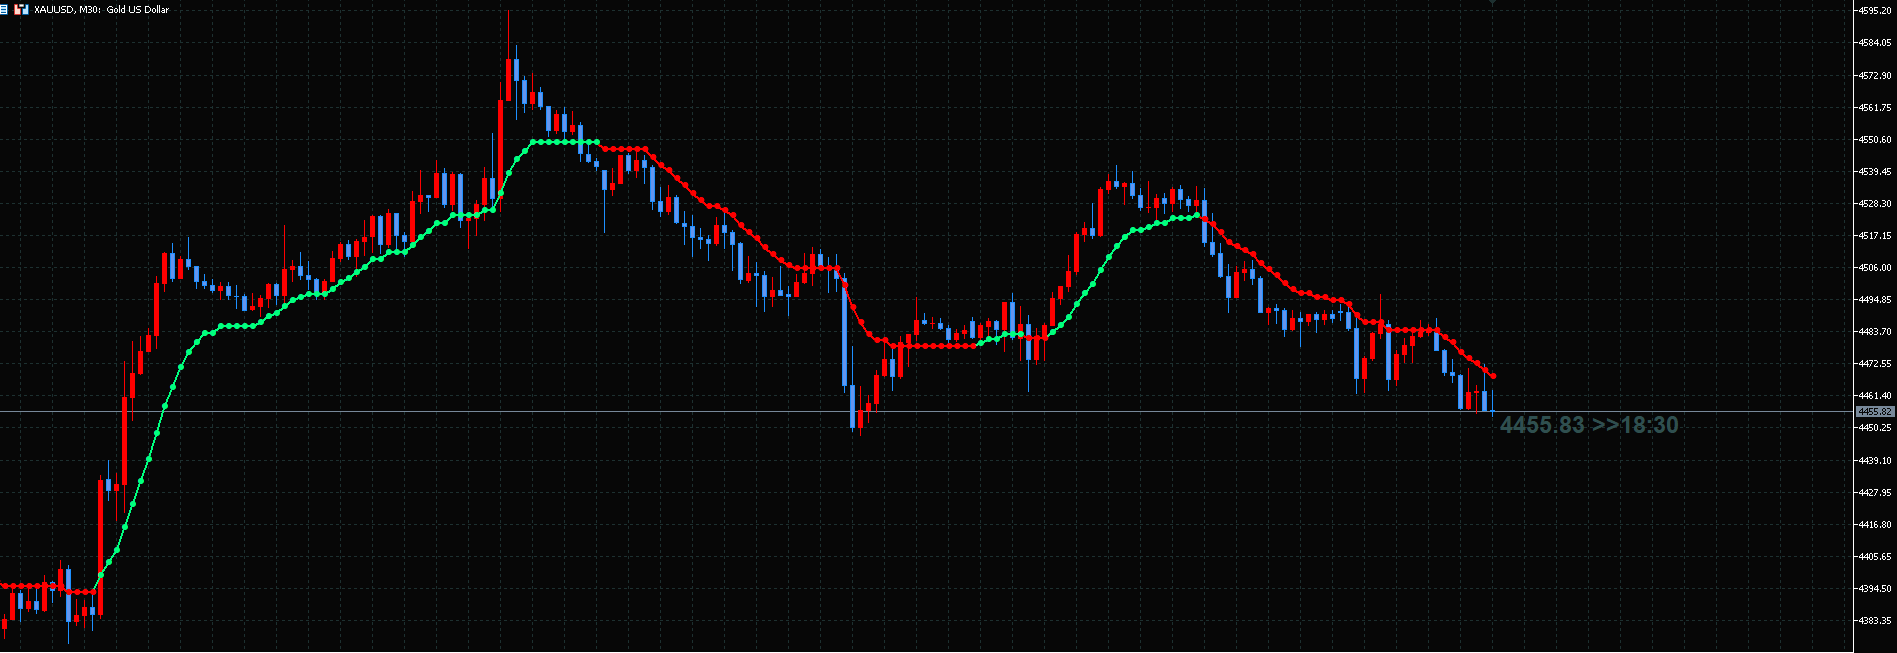This screenshot has height=653, width=1897.
Task: Click the XAUUSD, M30 chart title
Action: click(101, 9)
